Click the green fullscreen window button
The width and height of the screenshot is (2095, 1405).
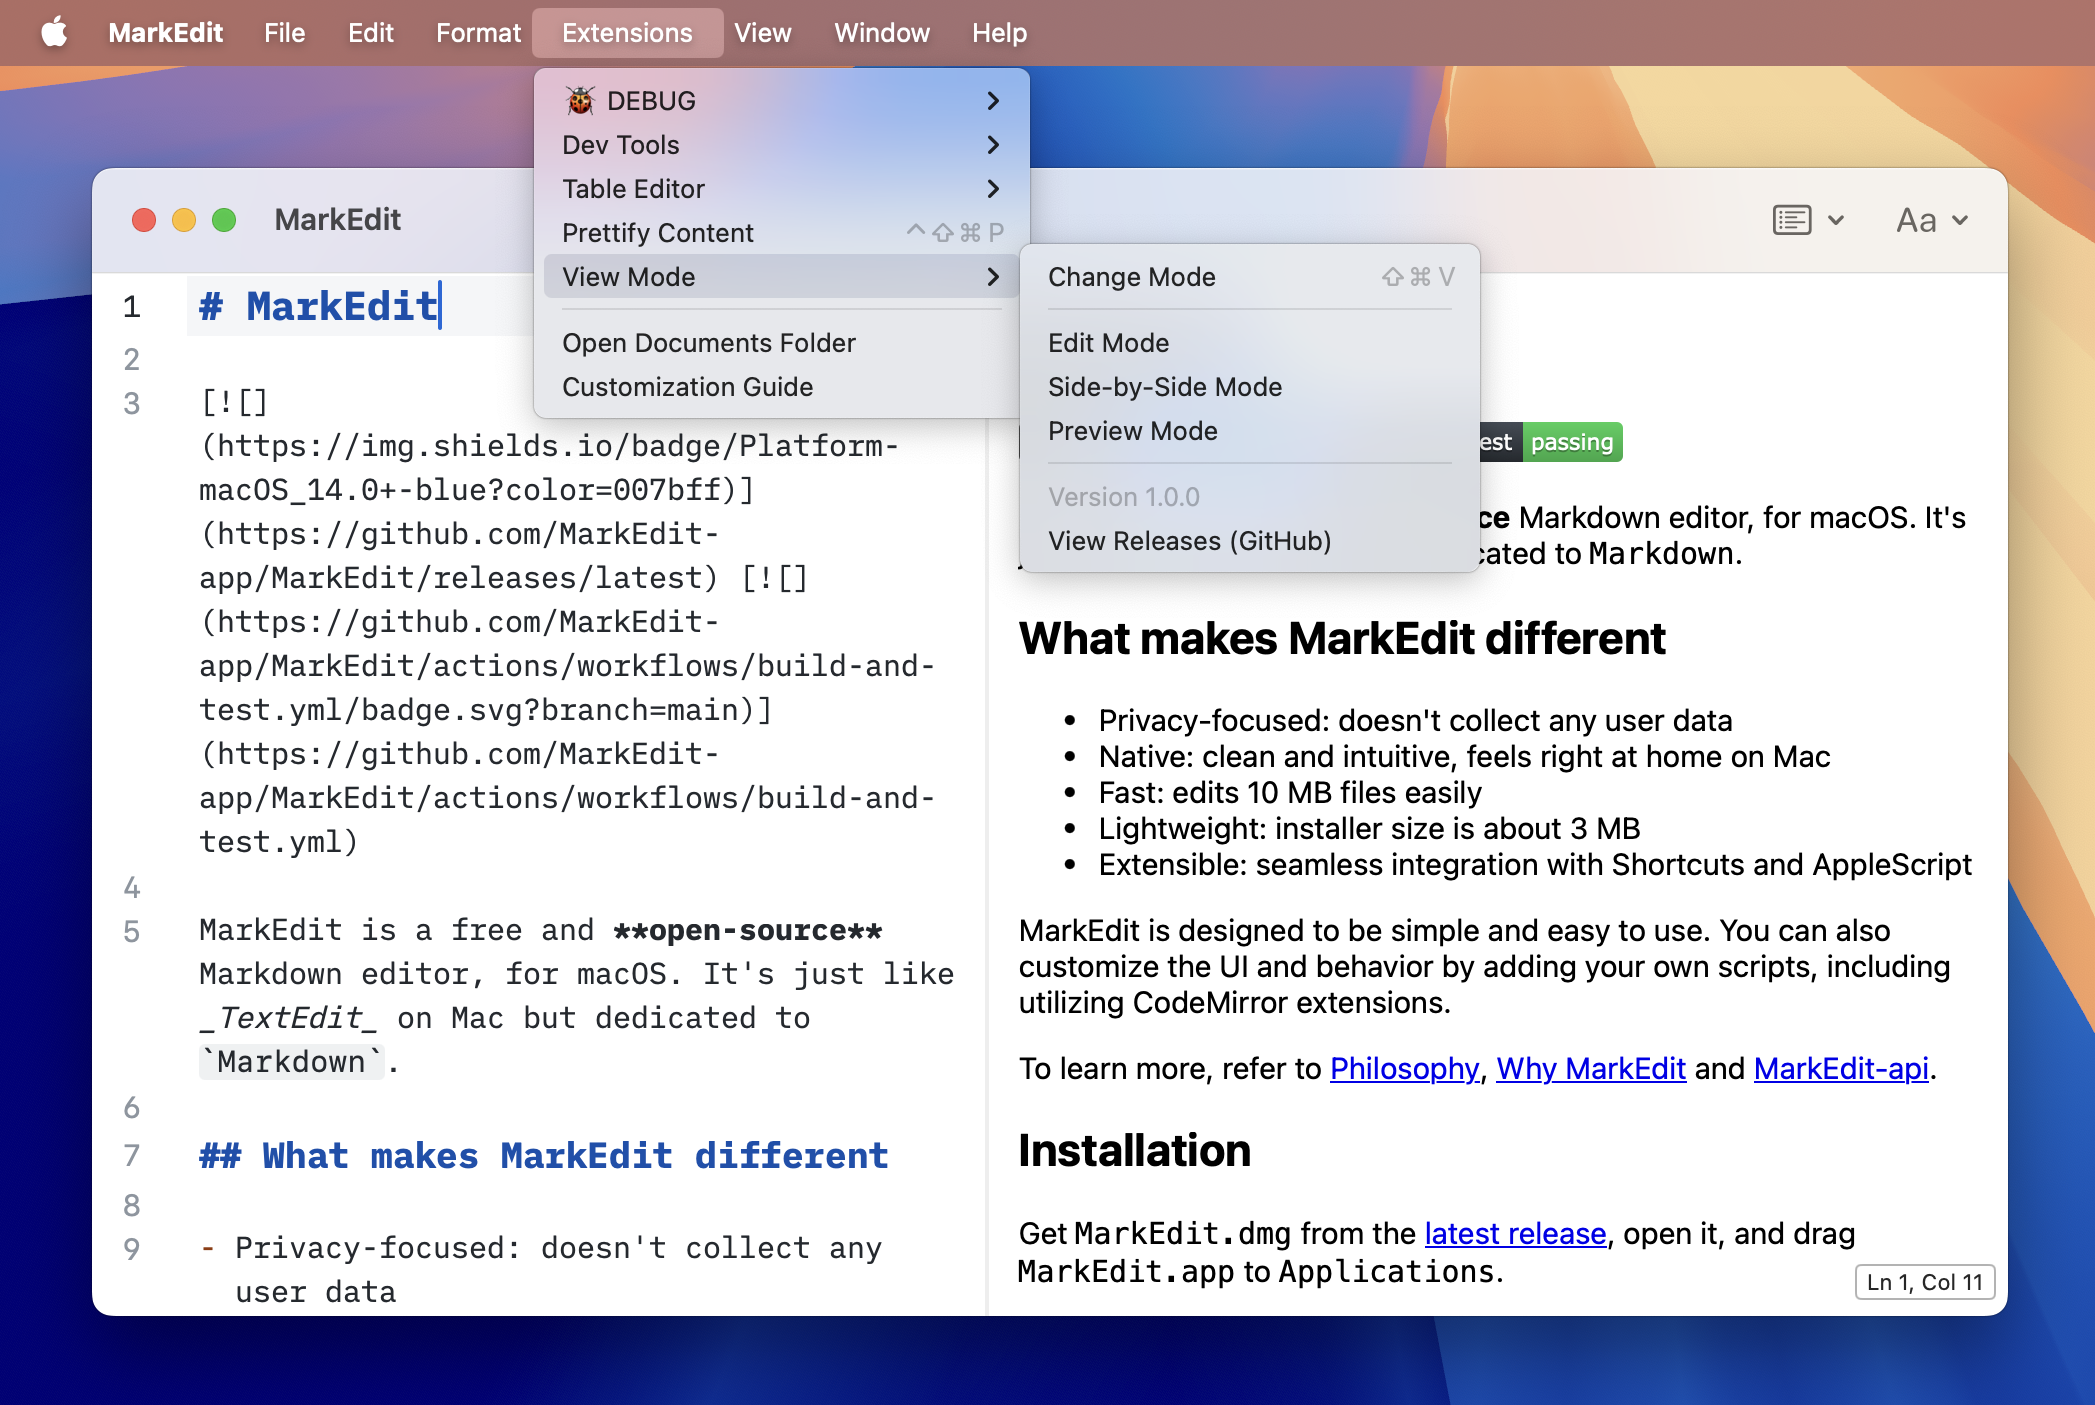(224, 220)
